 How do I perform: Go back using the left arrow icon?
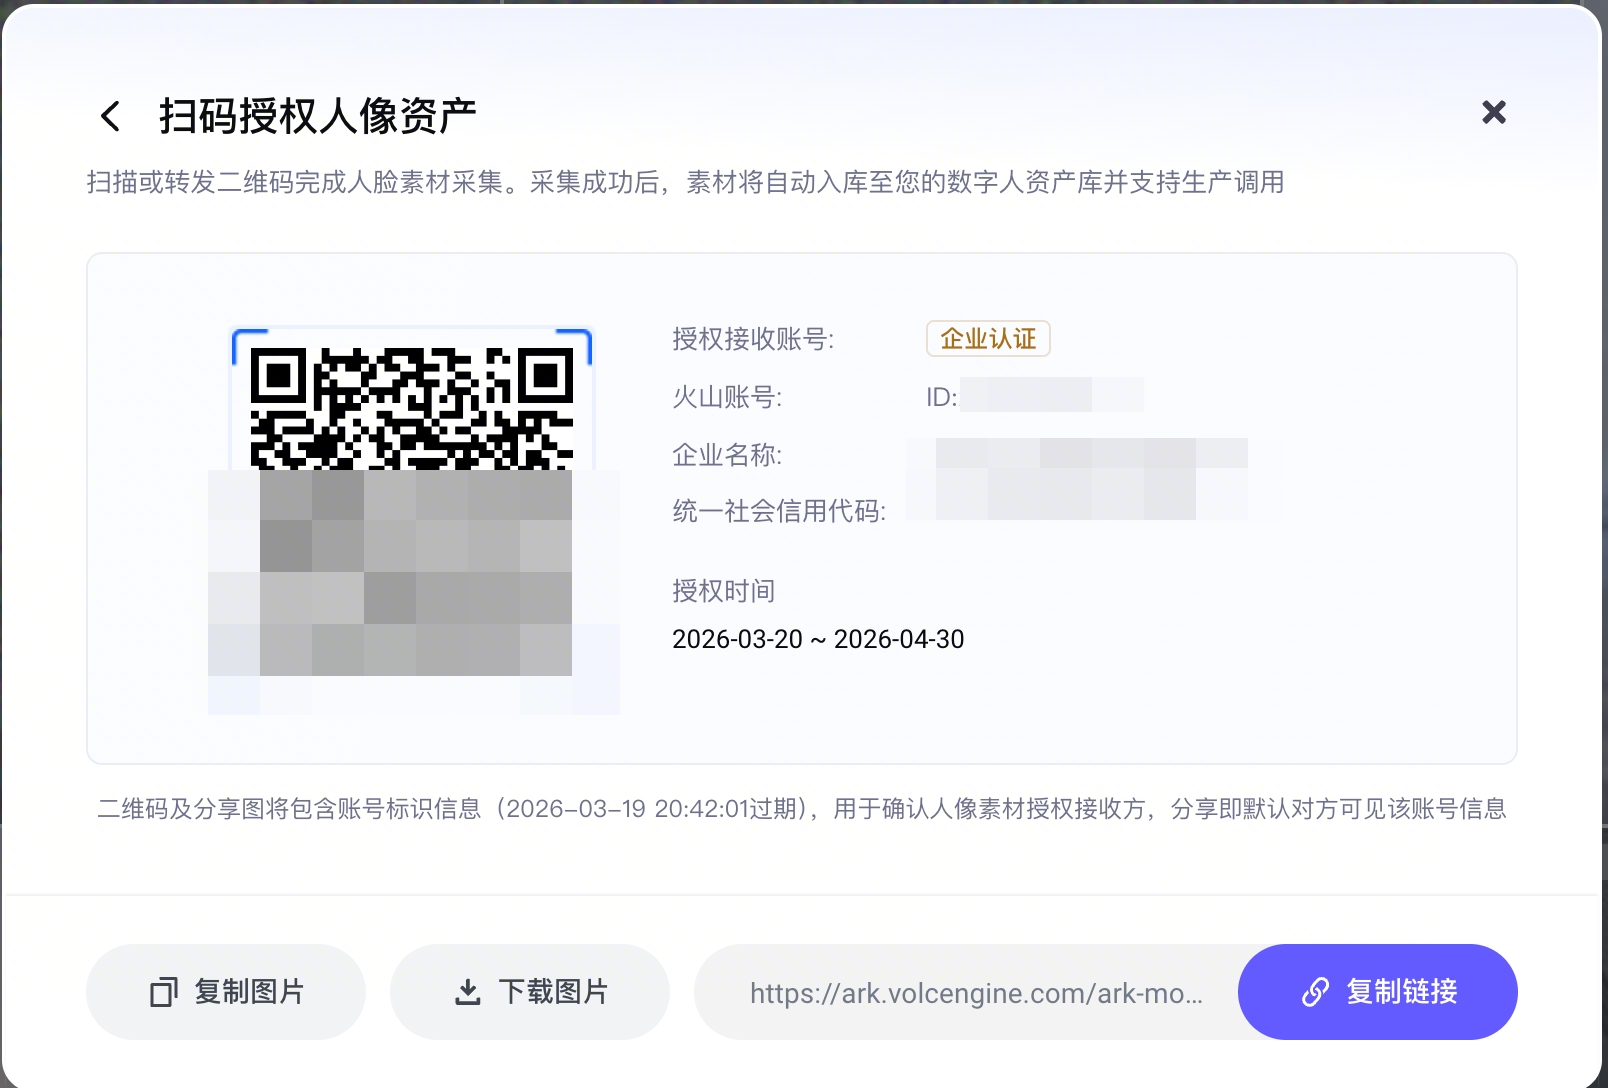(111, 116)
